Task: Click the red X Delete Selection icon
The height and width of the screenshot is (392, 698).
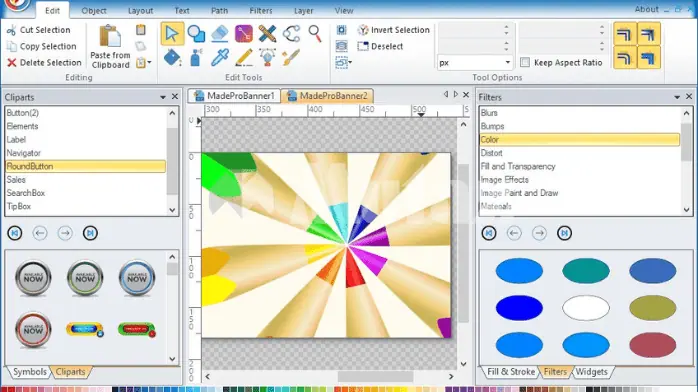Action: tap(12, 63)
